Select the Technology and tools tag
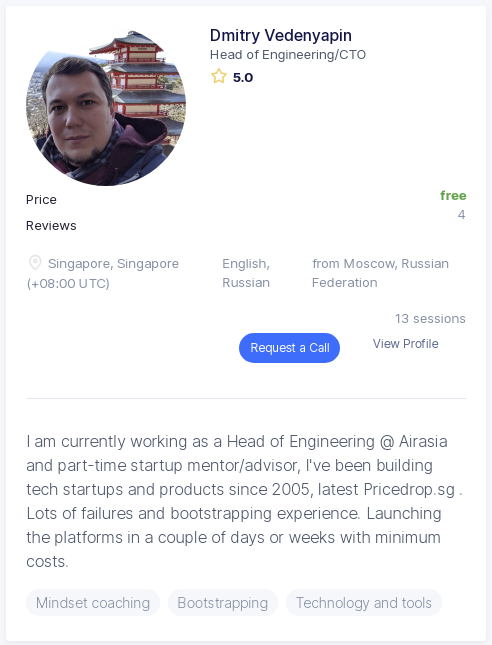Viewport: 492px width, 645px height. pyautogui.click(x=364, y=603)
